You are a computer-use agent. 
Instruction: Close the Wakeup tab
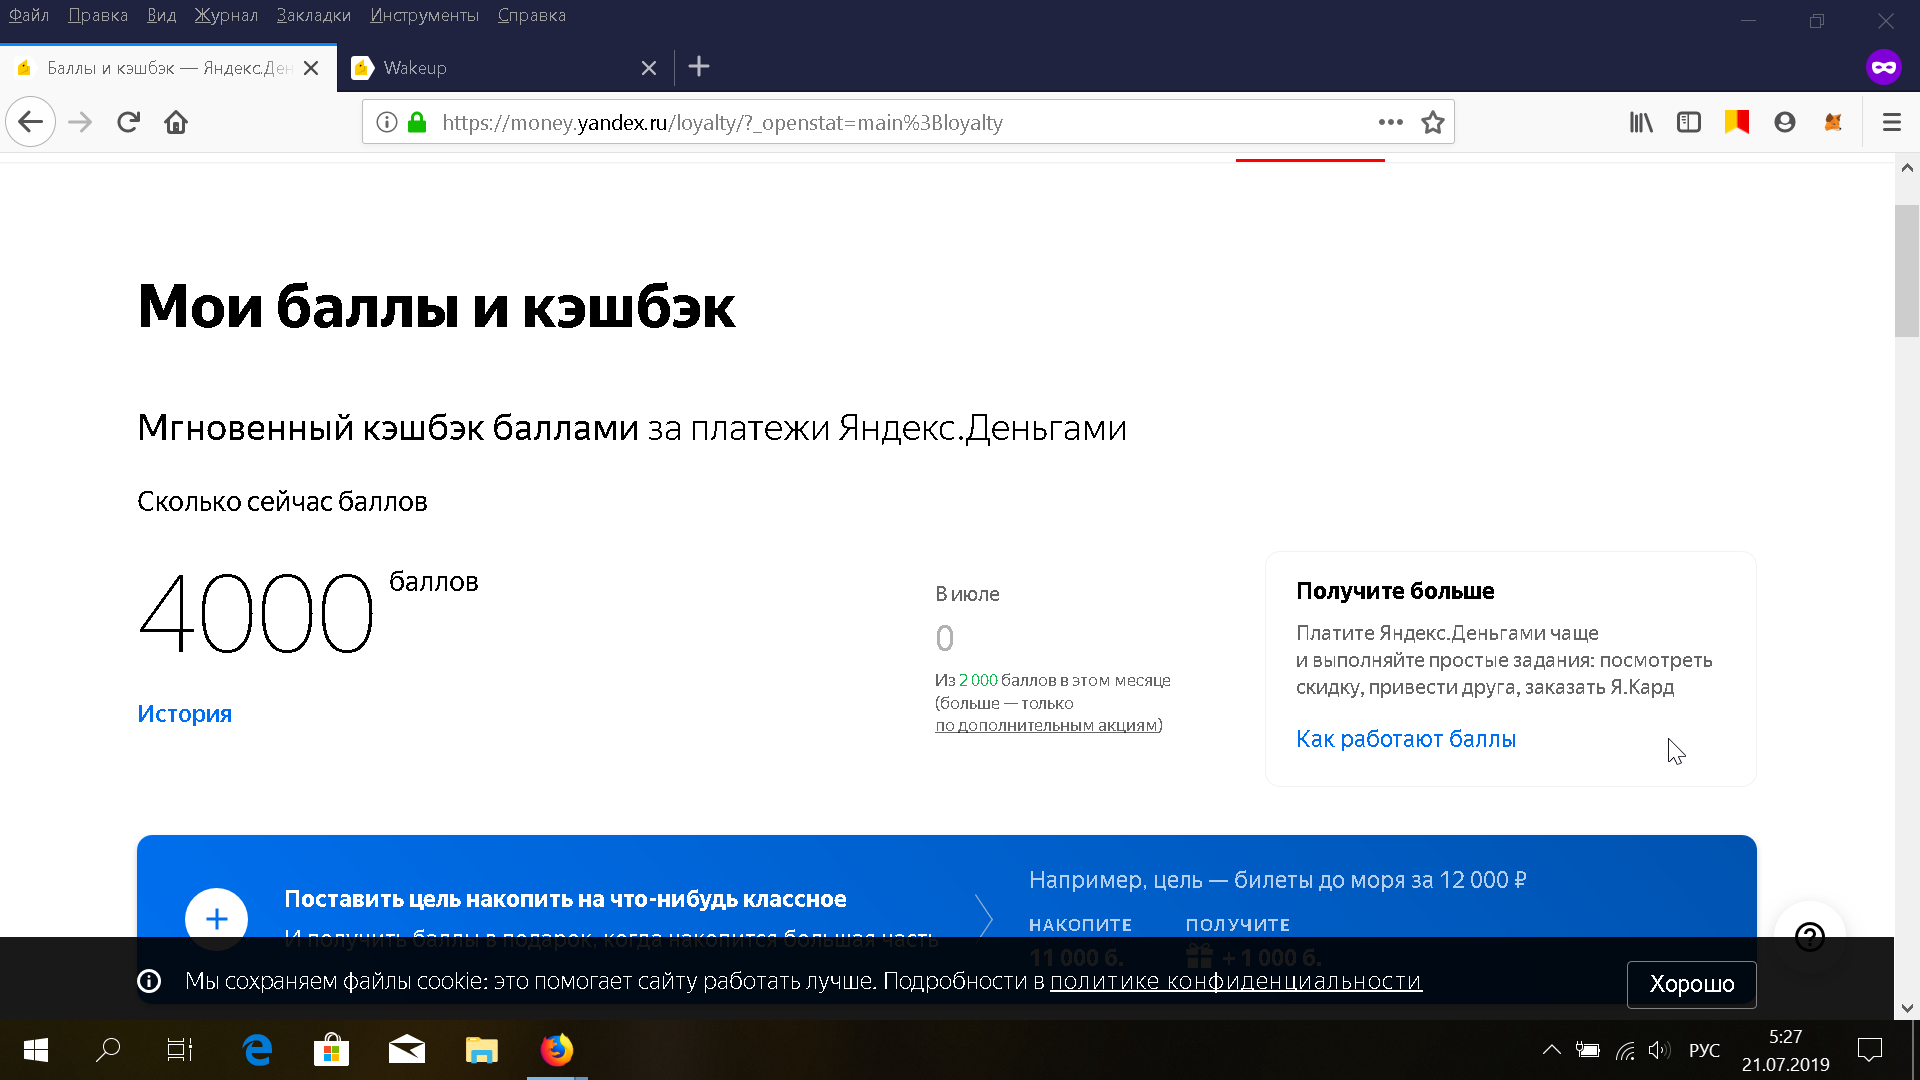point(649,68)
